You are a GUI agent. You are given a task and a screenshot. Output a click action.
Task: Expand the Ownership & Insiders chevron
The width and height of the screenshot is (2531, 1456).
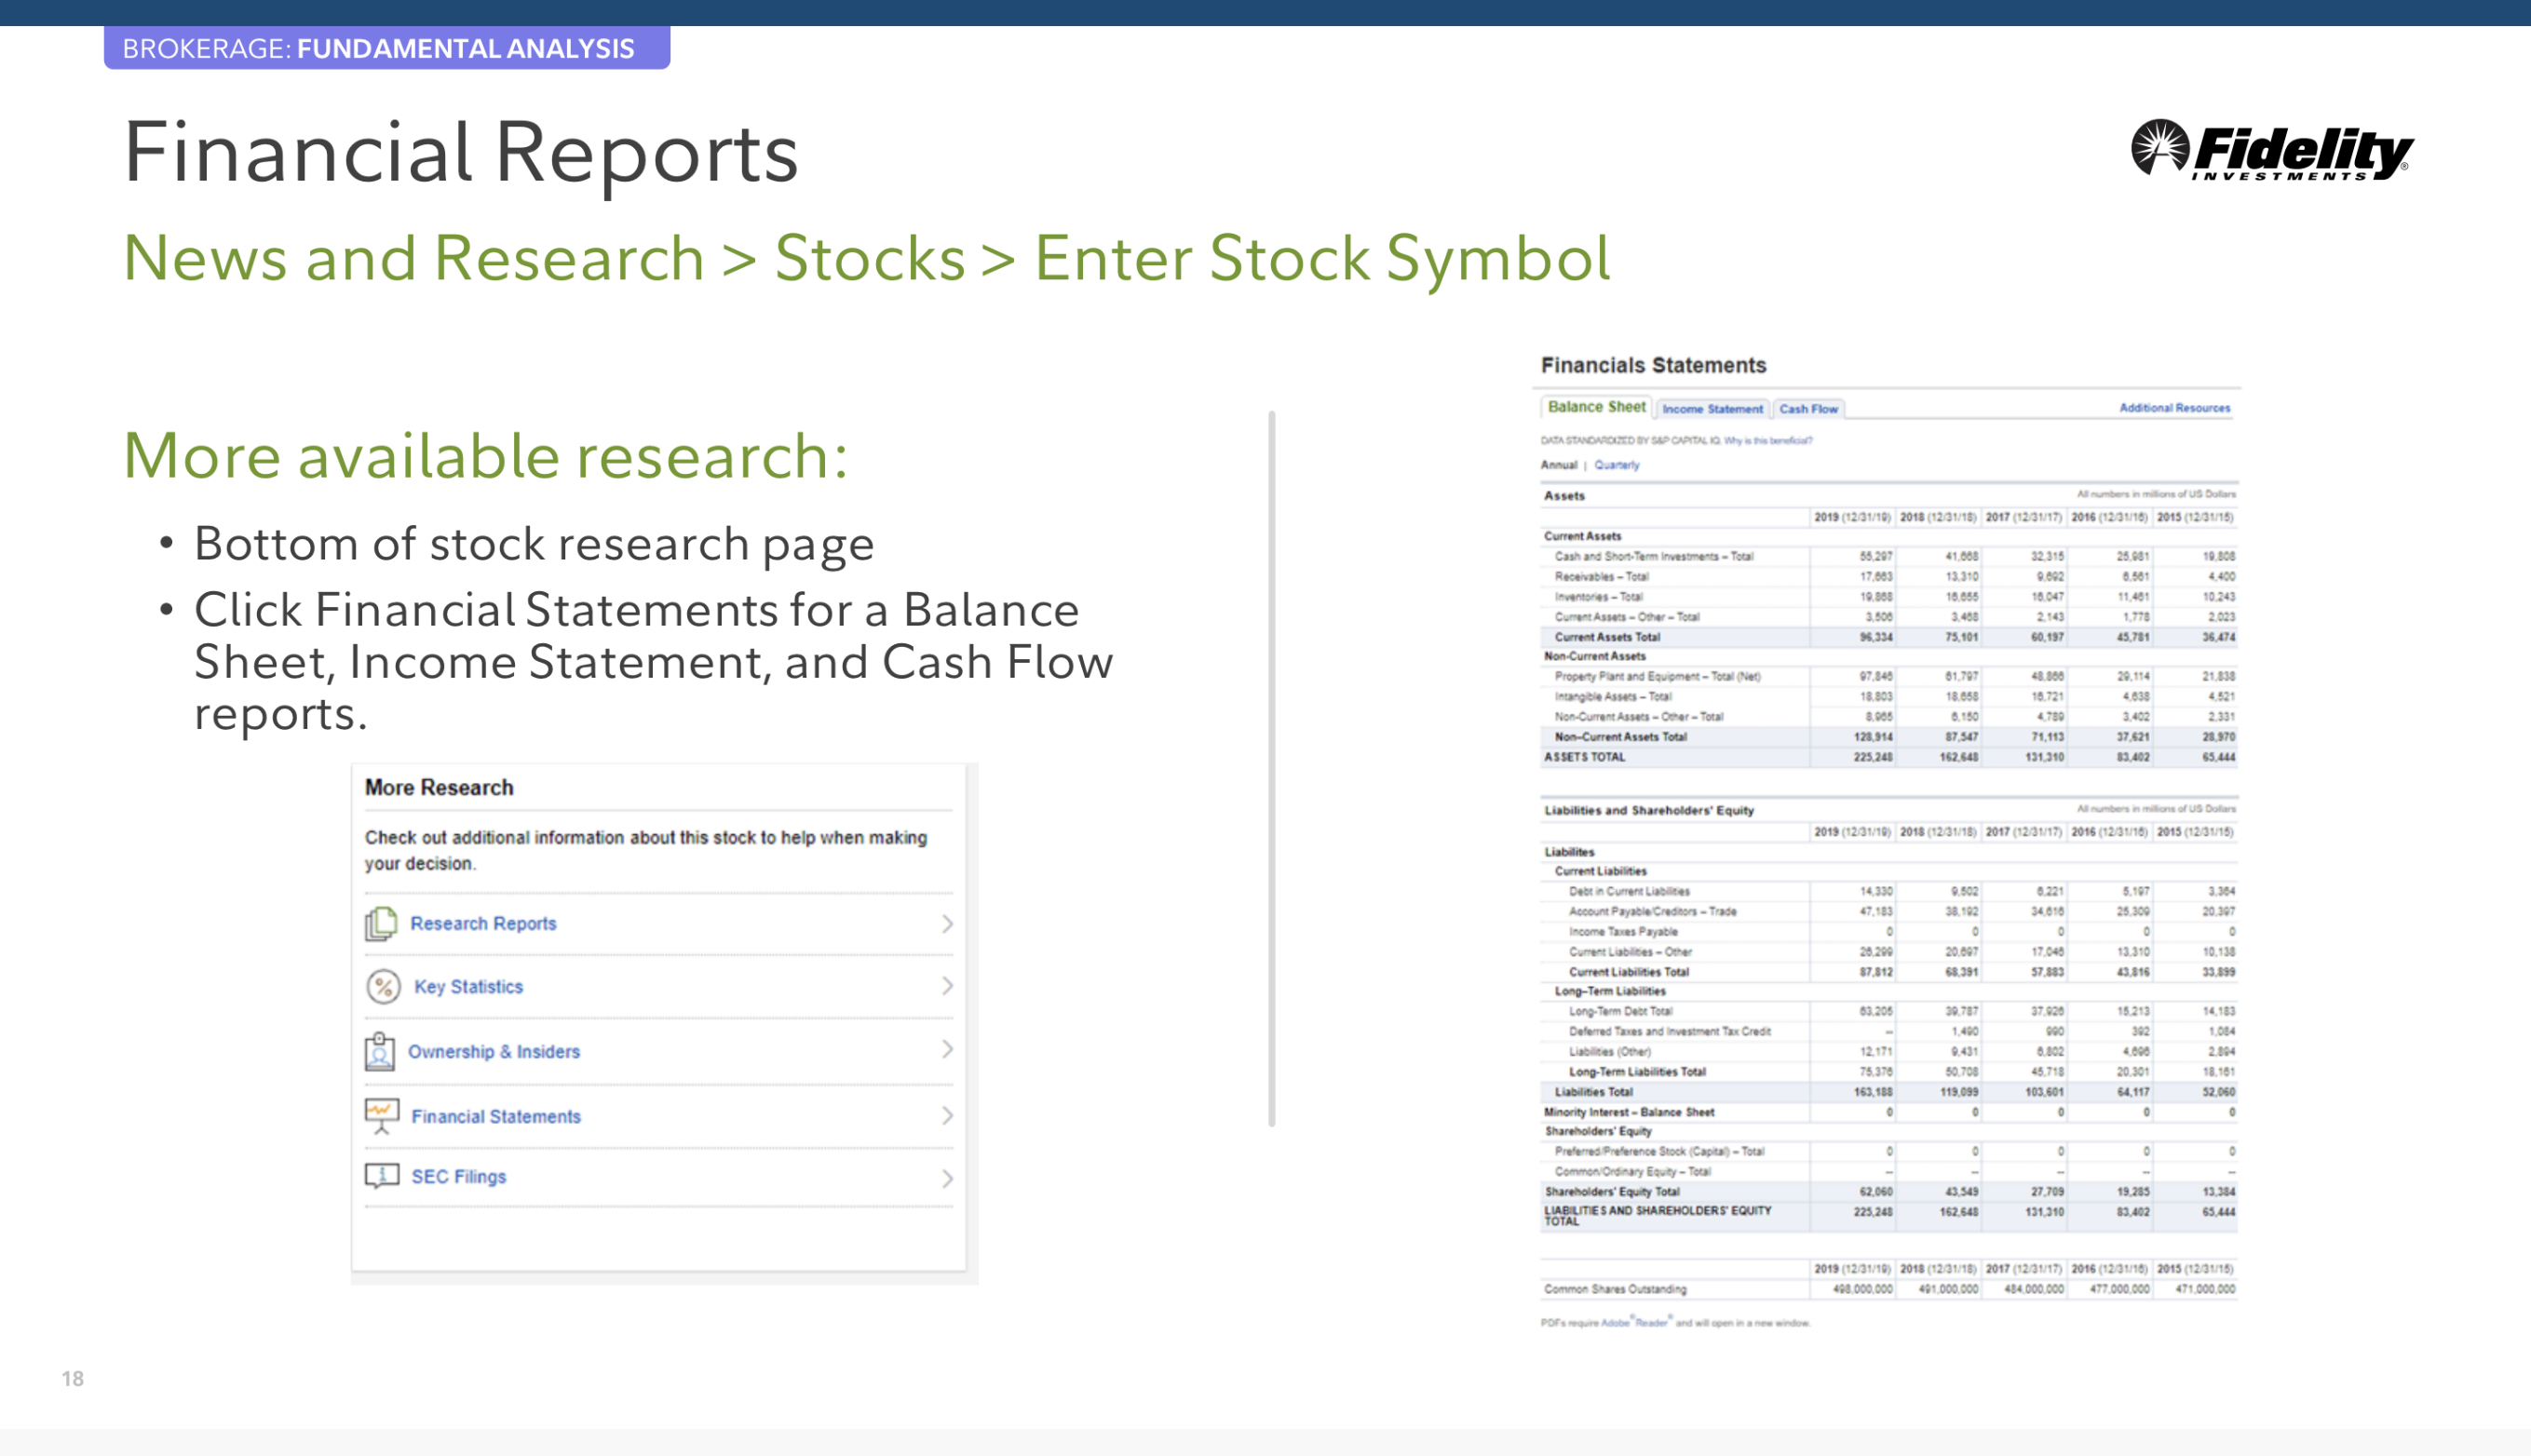(x=946, y=1049)
